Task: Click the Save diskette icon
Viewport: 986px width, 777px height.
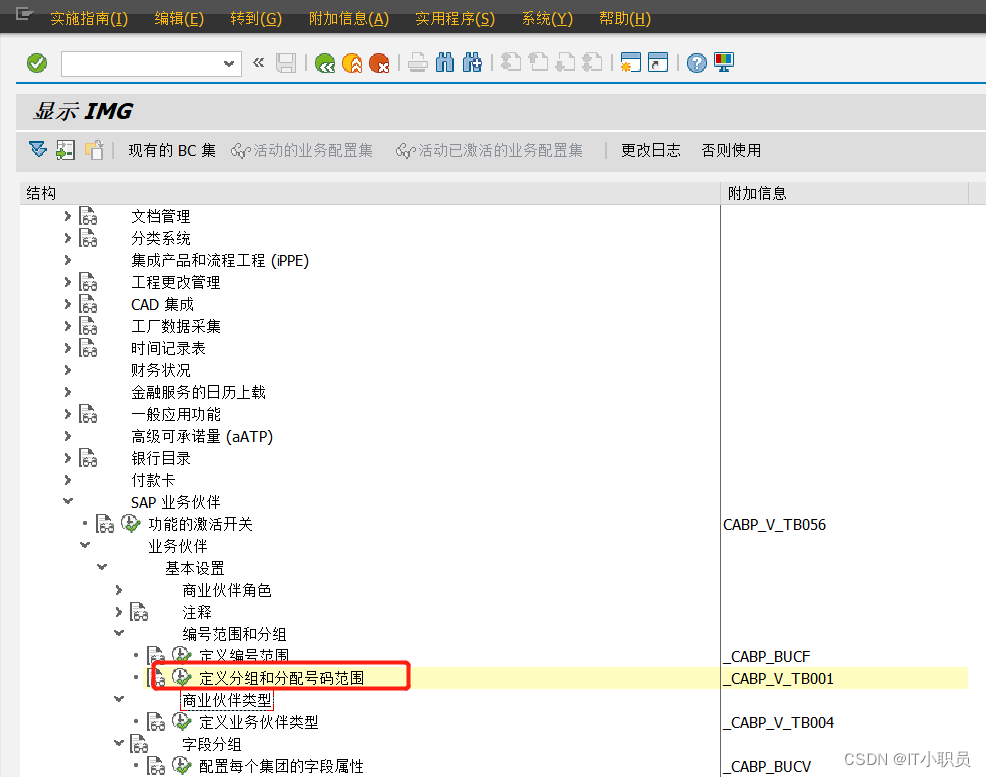Action: (x=286, y=63)
